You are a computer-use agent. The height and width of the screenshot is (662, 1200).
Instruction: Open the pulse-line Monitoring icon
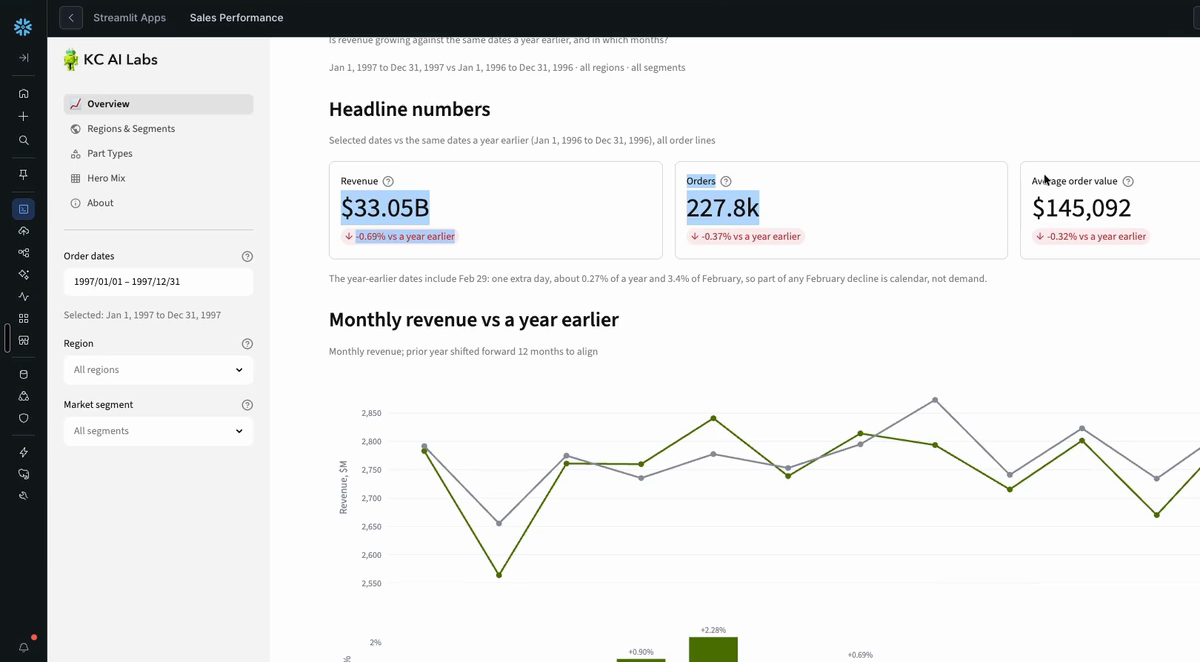click(x=23, y=297)
